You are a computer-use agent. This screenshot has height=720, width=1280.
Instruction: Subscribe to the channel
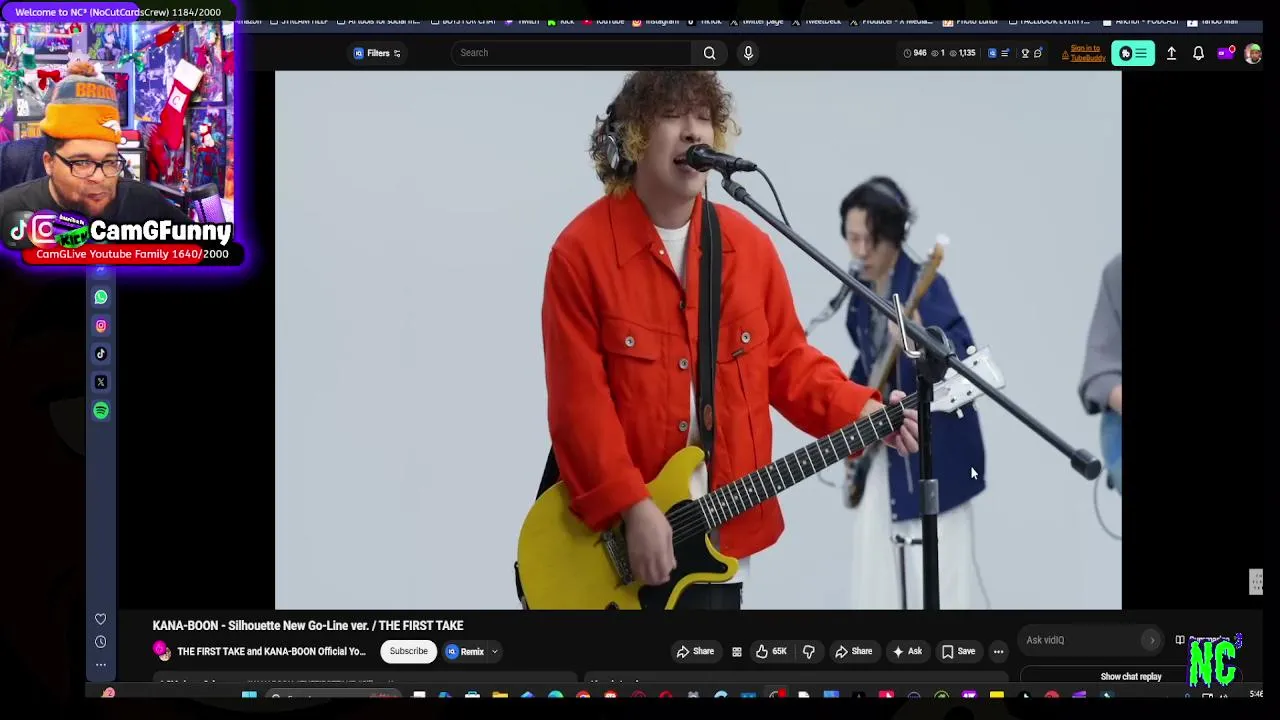point(408,651)
